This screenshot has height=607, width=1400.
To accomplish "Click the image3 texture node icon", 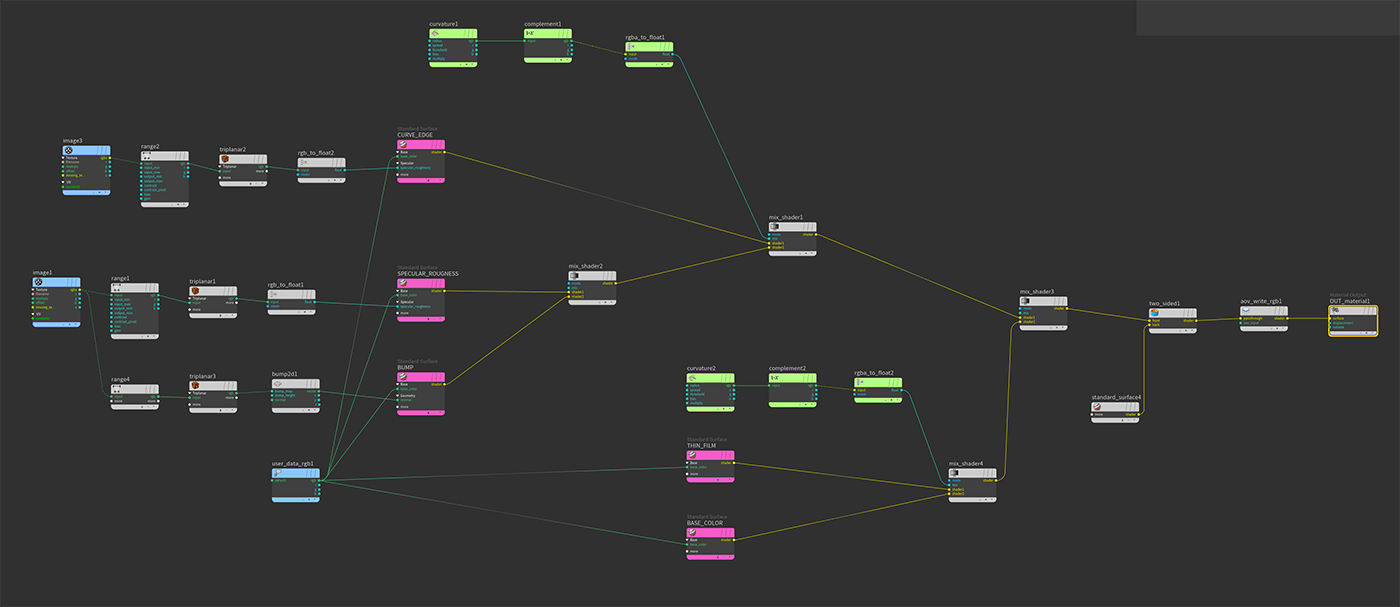I will click(68, 150).
